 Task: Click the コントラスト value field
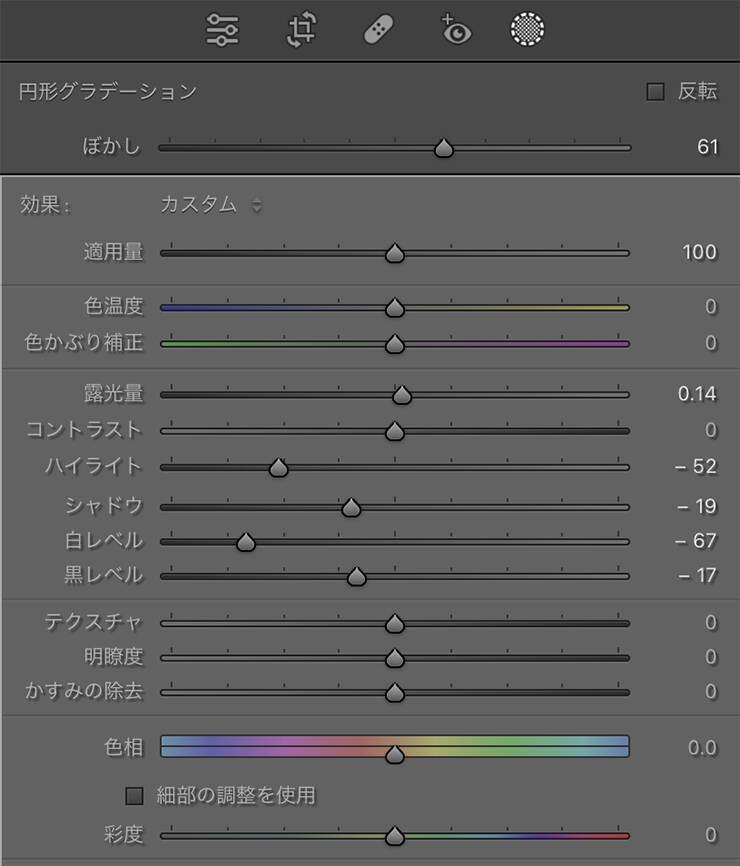[711, 430]
